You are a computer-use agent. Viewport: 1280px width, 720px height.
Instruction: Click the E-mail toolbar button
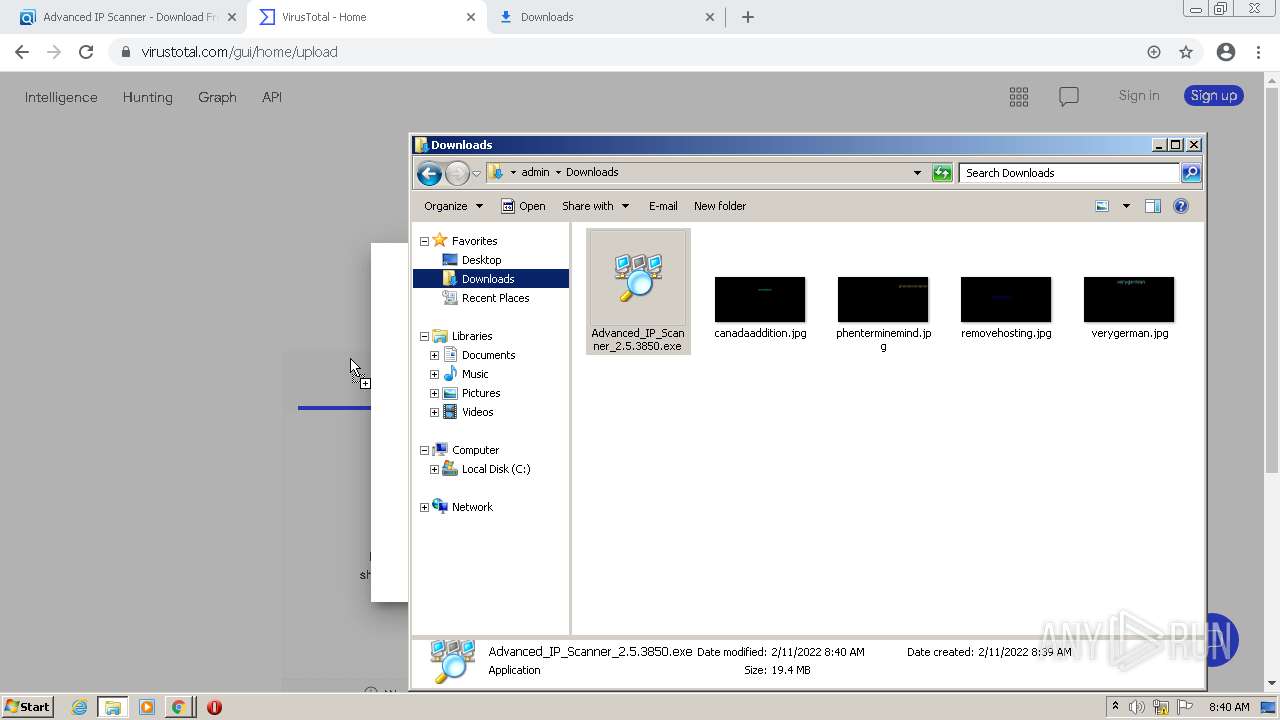[663, 206]
